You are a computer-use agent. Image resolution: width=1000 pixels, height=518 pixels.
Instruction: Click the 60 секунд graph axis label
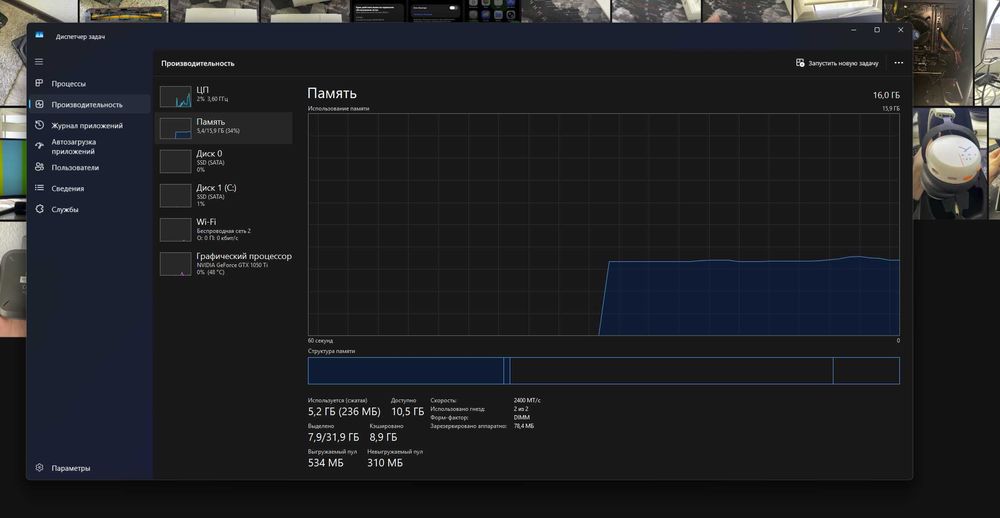320,341
